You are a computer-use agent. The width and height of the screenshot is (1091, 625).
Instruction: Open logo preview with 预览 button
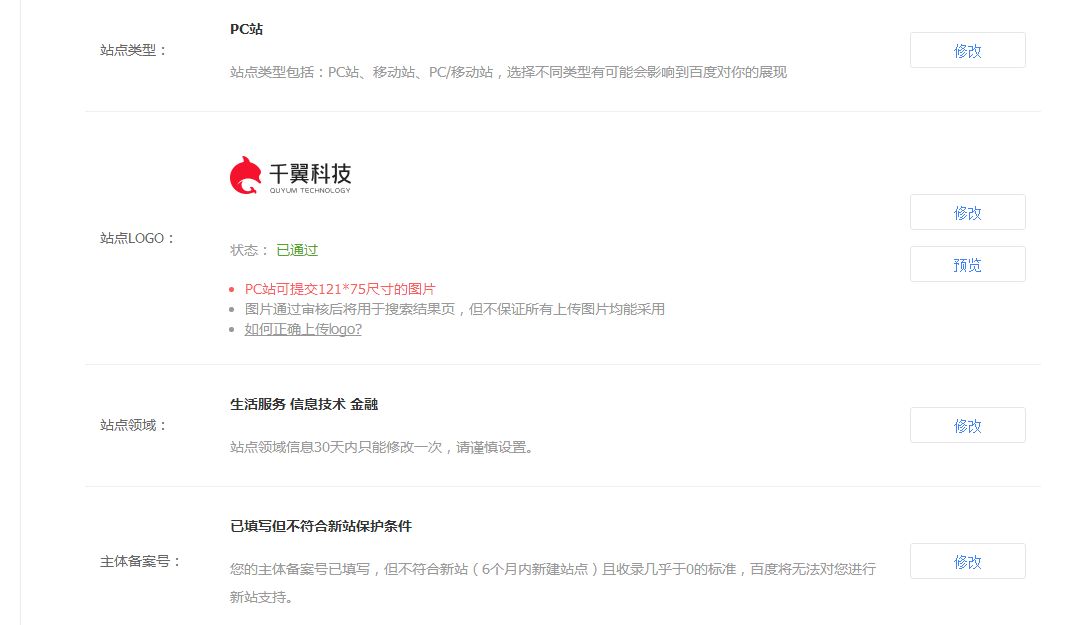(967, 264)
